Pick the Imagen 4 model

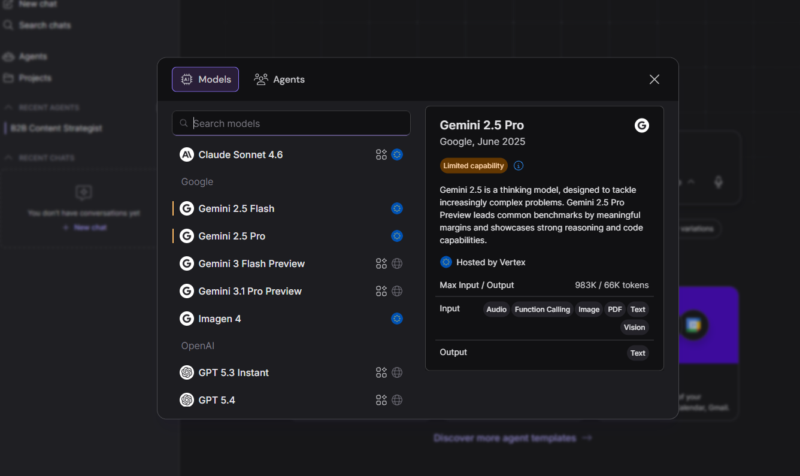pyautogui.click(x=291, y=319)
